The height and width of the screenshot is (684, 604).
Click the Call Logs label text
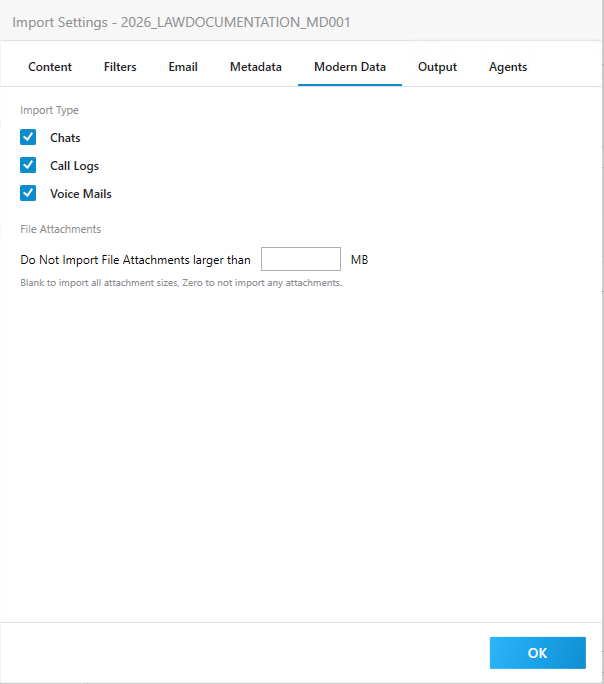point(75,166)
